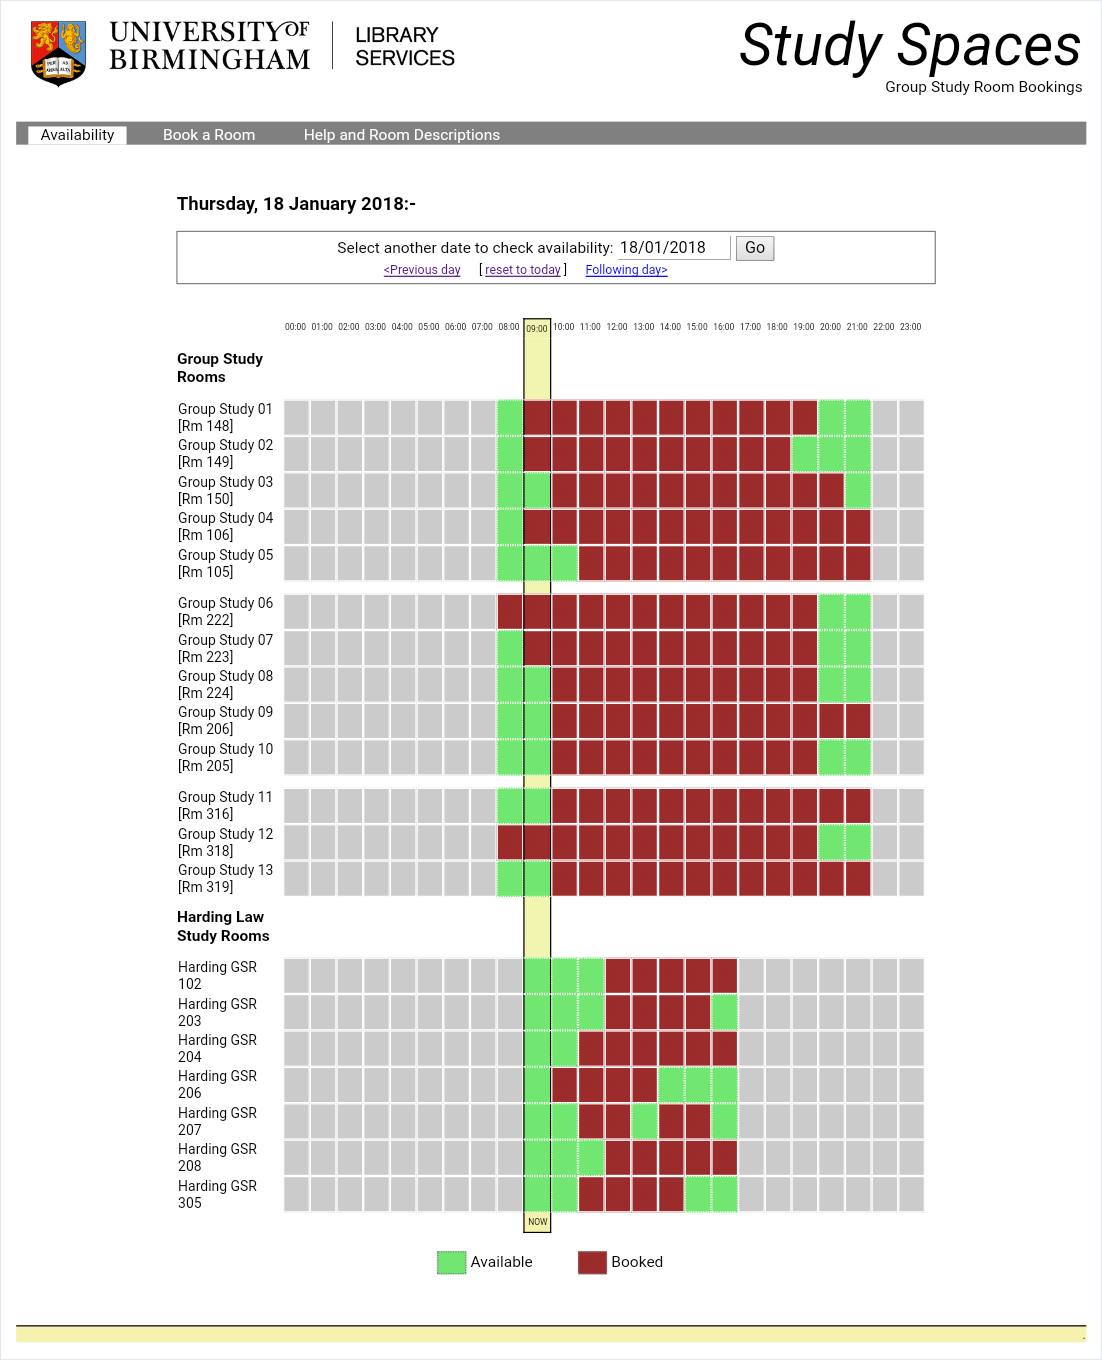Click the University of Birmingham crest logo

point(58,52)
